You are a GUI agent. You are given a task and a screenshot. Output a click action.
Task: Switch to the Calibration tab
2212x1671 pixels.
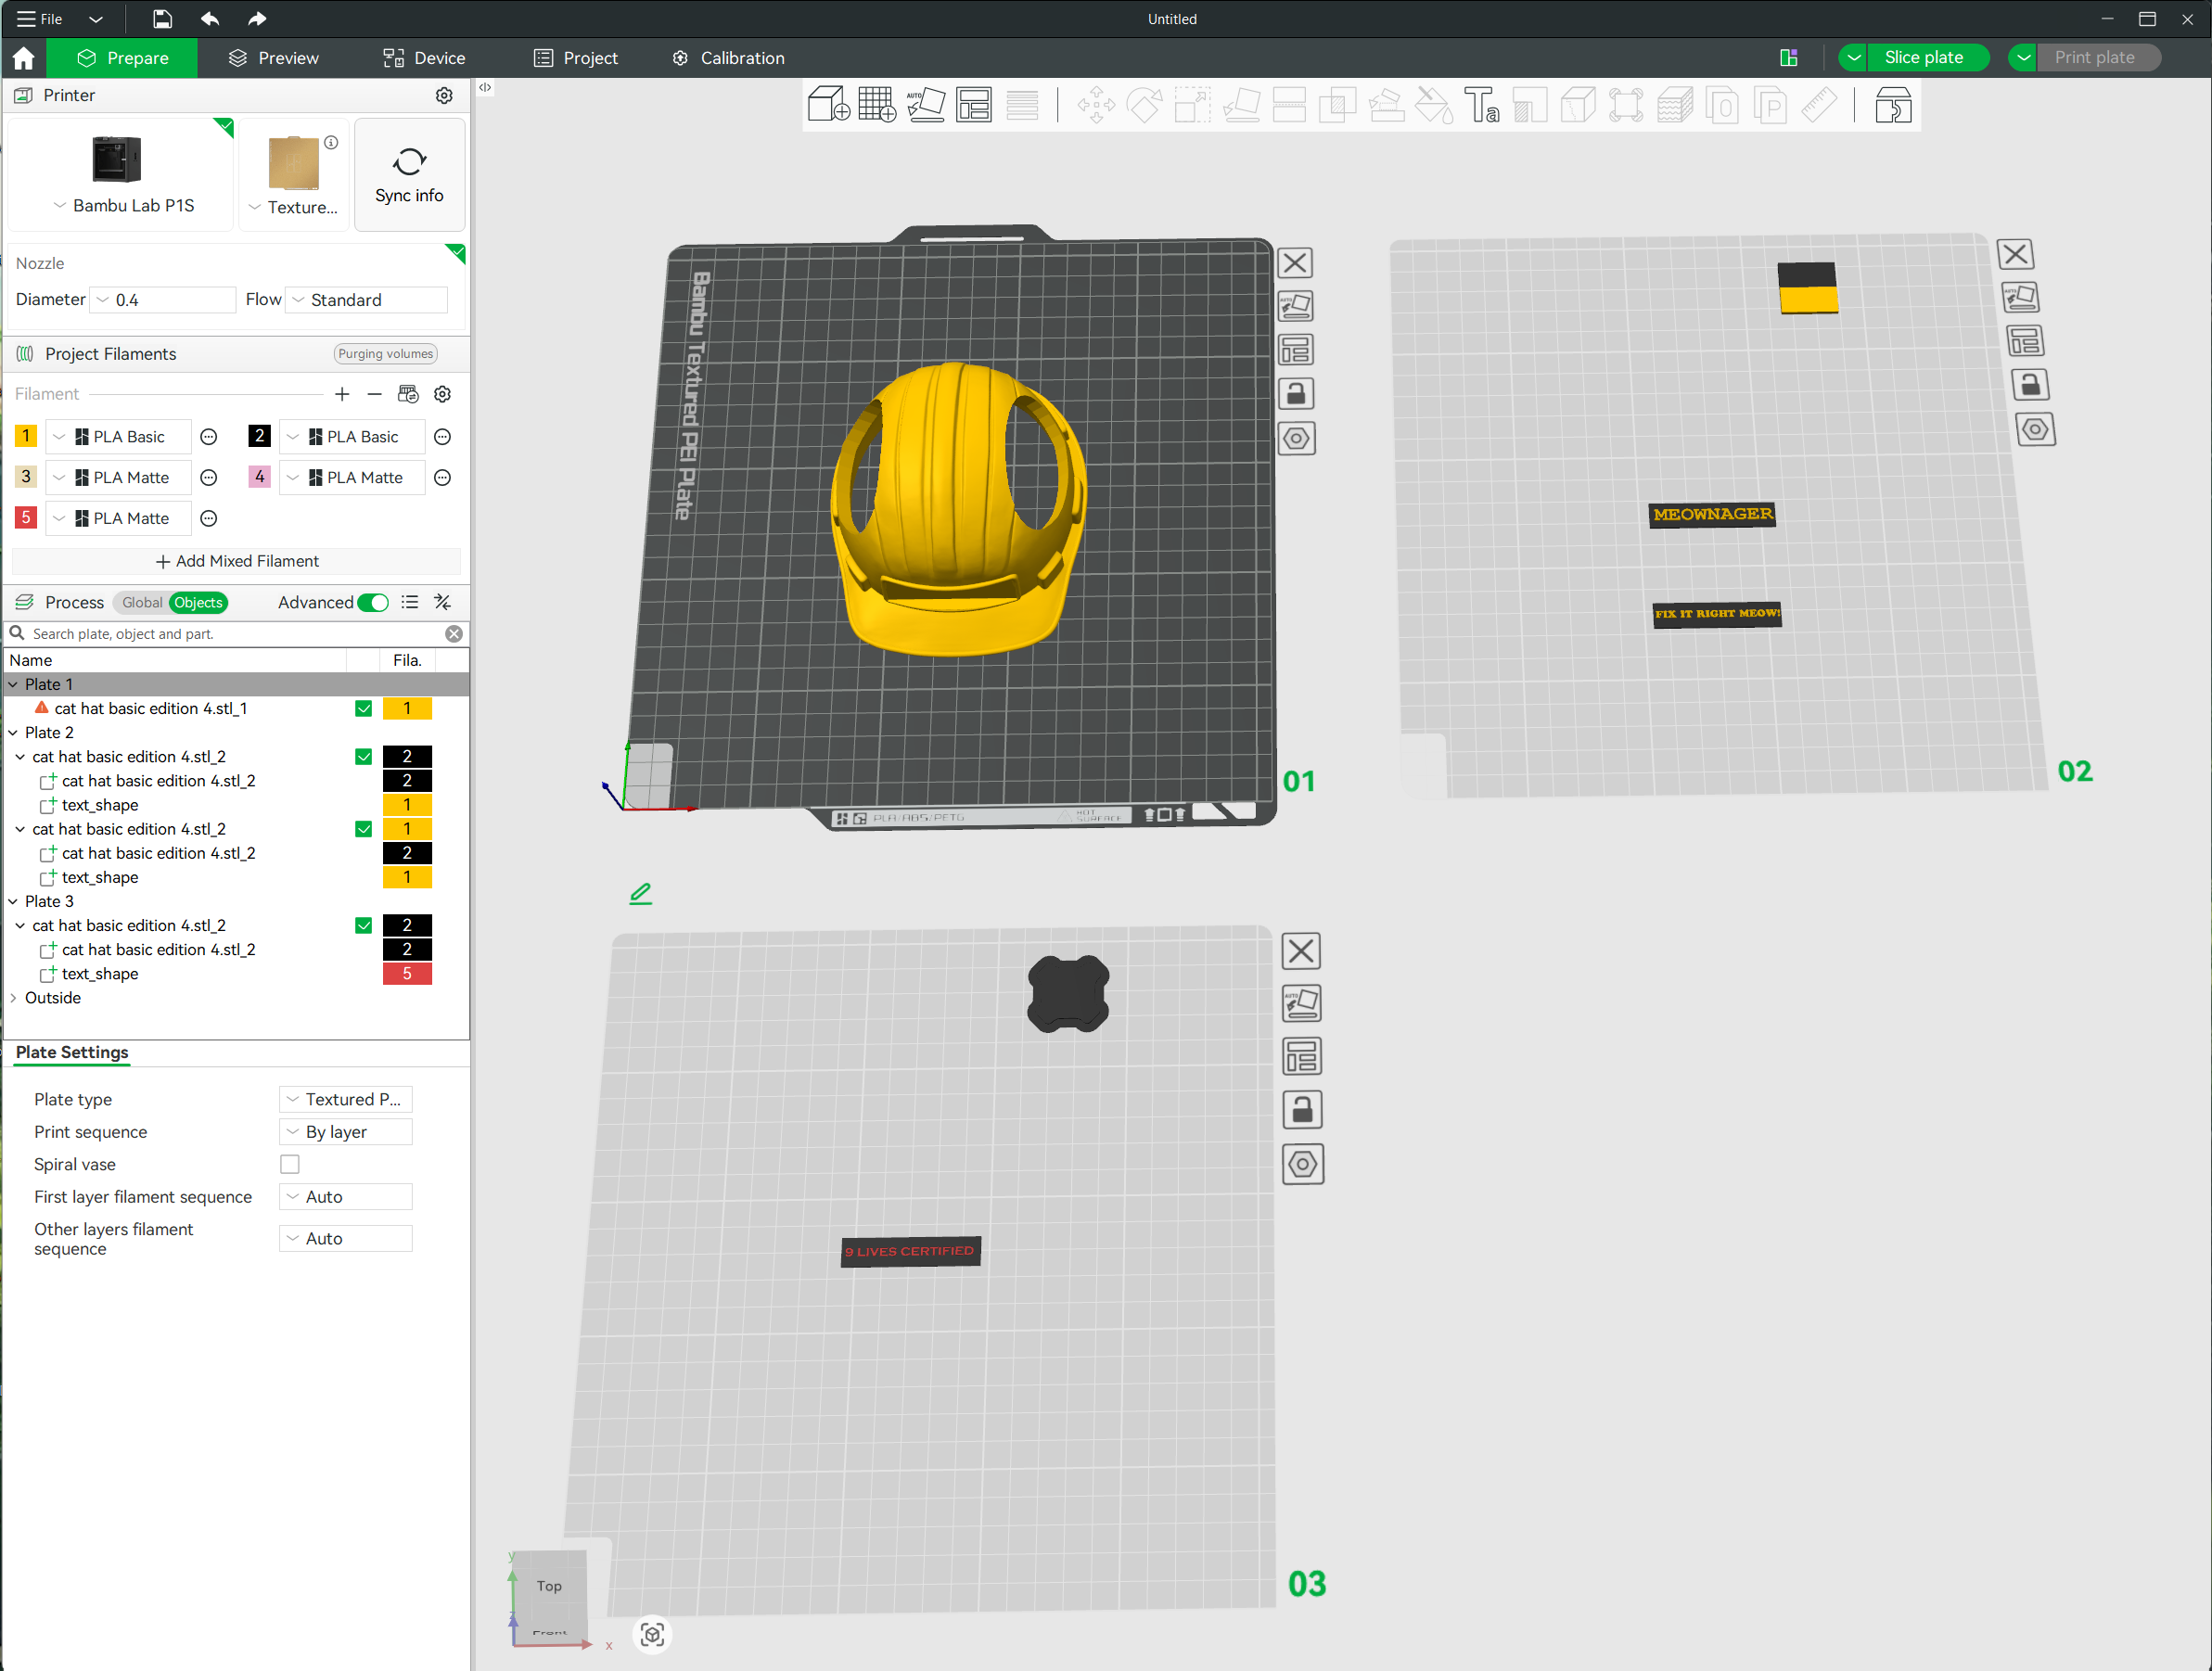pyautogui.click(x=728, y=58)
